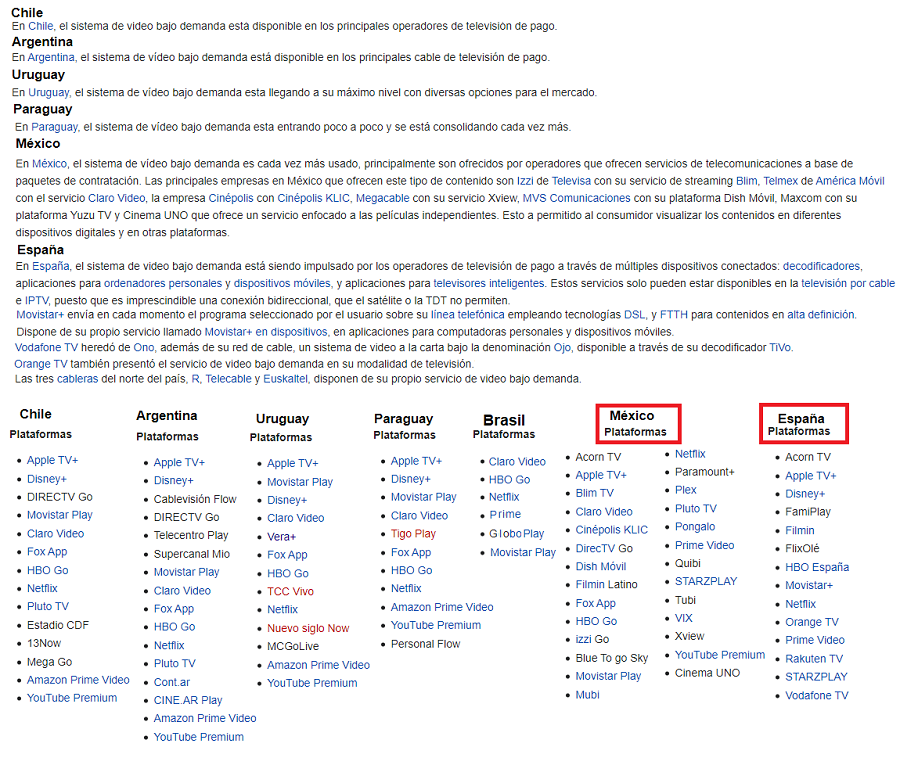
Task: Click Cablevisión Flow under Argentina
Action: click(x=195, y=499)
